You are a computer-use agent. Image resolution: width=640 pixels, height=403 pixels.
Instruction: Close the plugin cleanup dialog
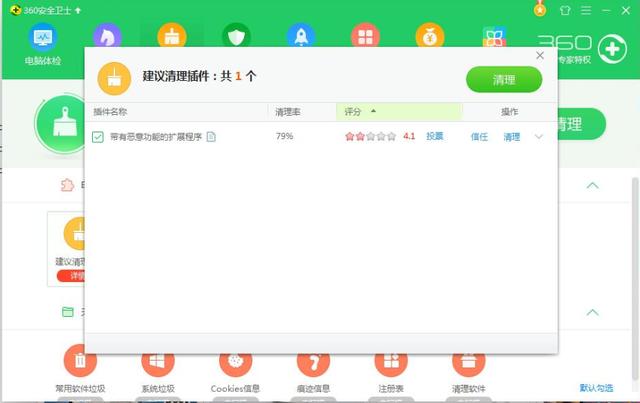[x=540, y=56]
